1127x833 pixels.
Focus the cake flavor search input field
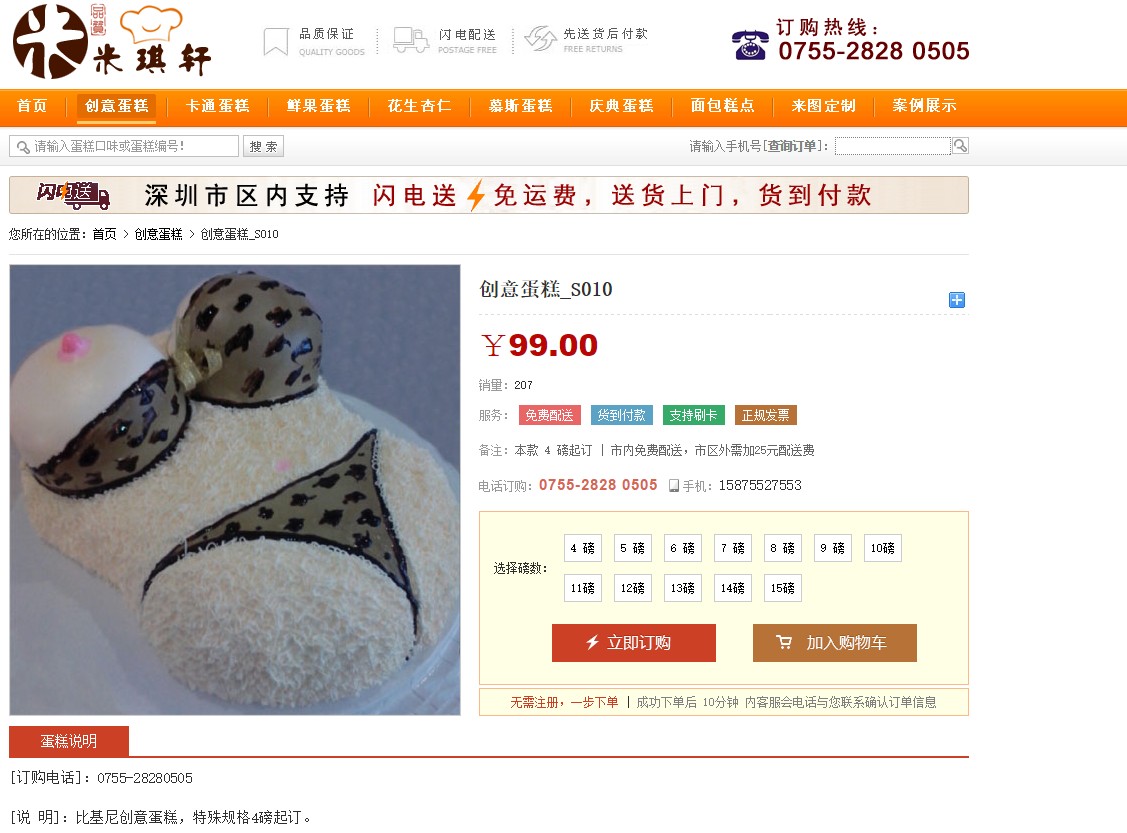click(124, 147)
